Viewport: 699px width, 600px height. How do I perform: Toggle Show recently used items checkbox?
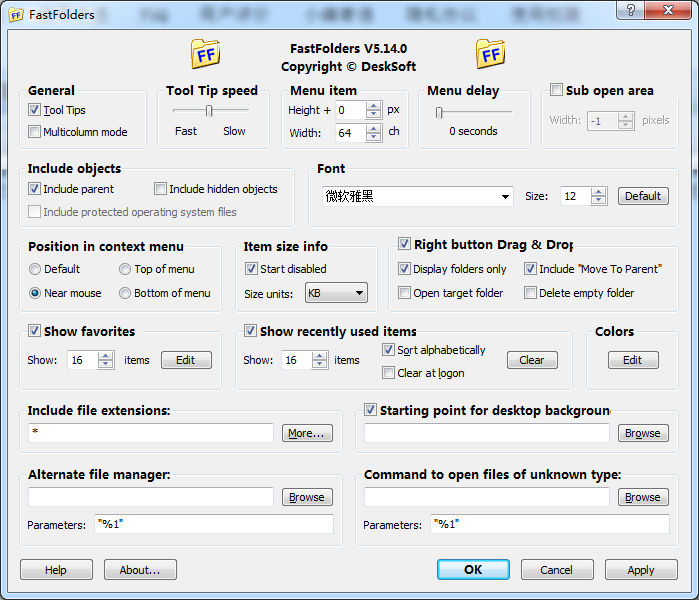pos(250,331)
